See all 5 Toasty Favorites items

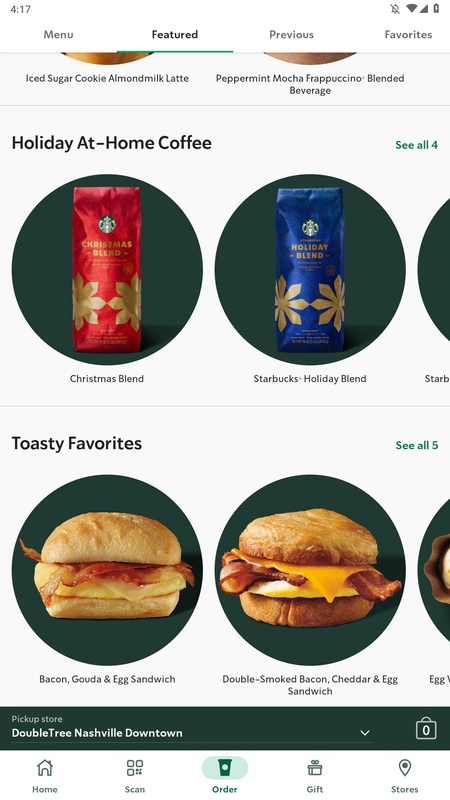(416, 445)
